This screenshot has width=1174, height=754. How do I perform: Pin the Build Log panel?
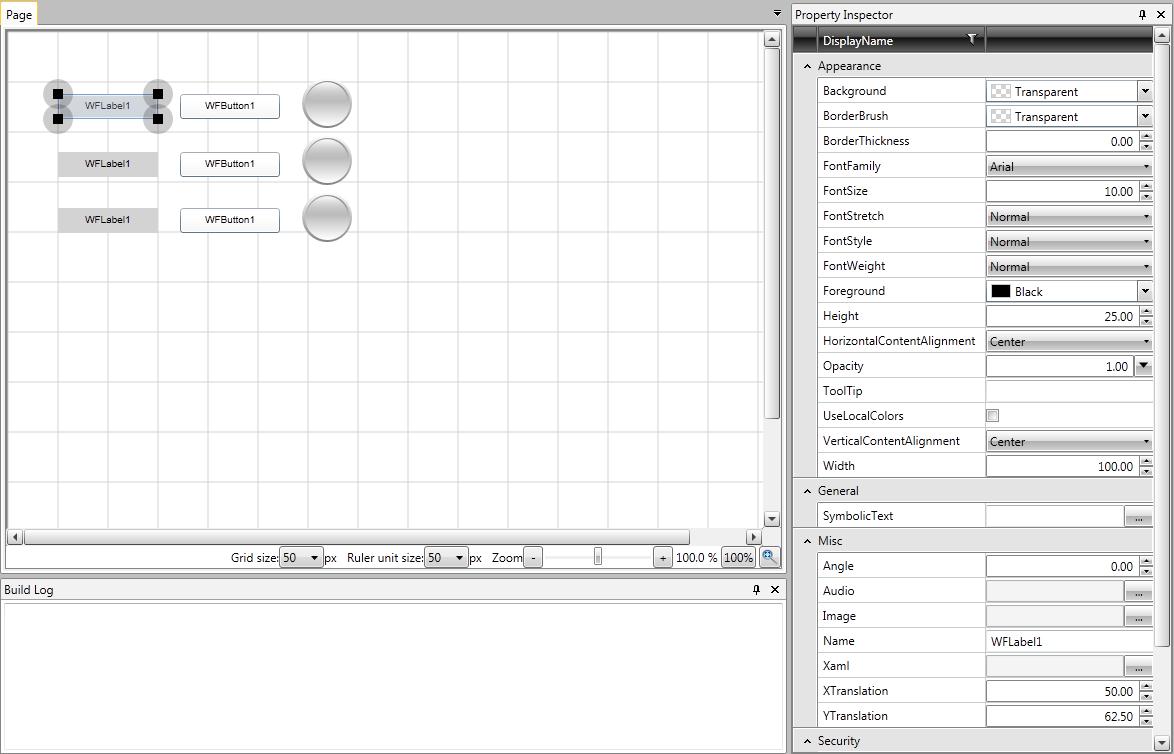(x=756, y=590)
